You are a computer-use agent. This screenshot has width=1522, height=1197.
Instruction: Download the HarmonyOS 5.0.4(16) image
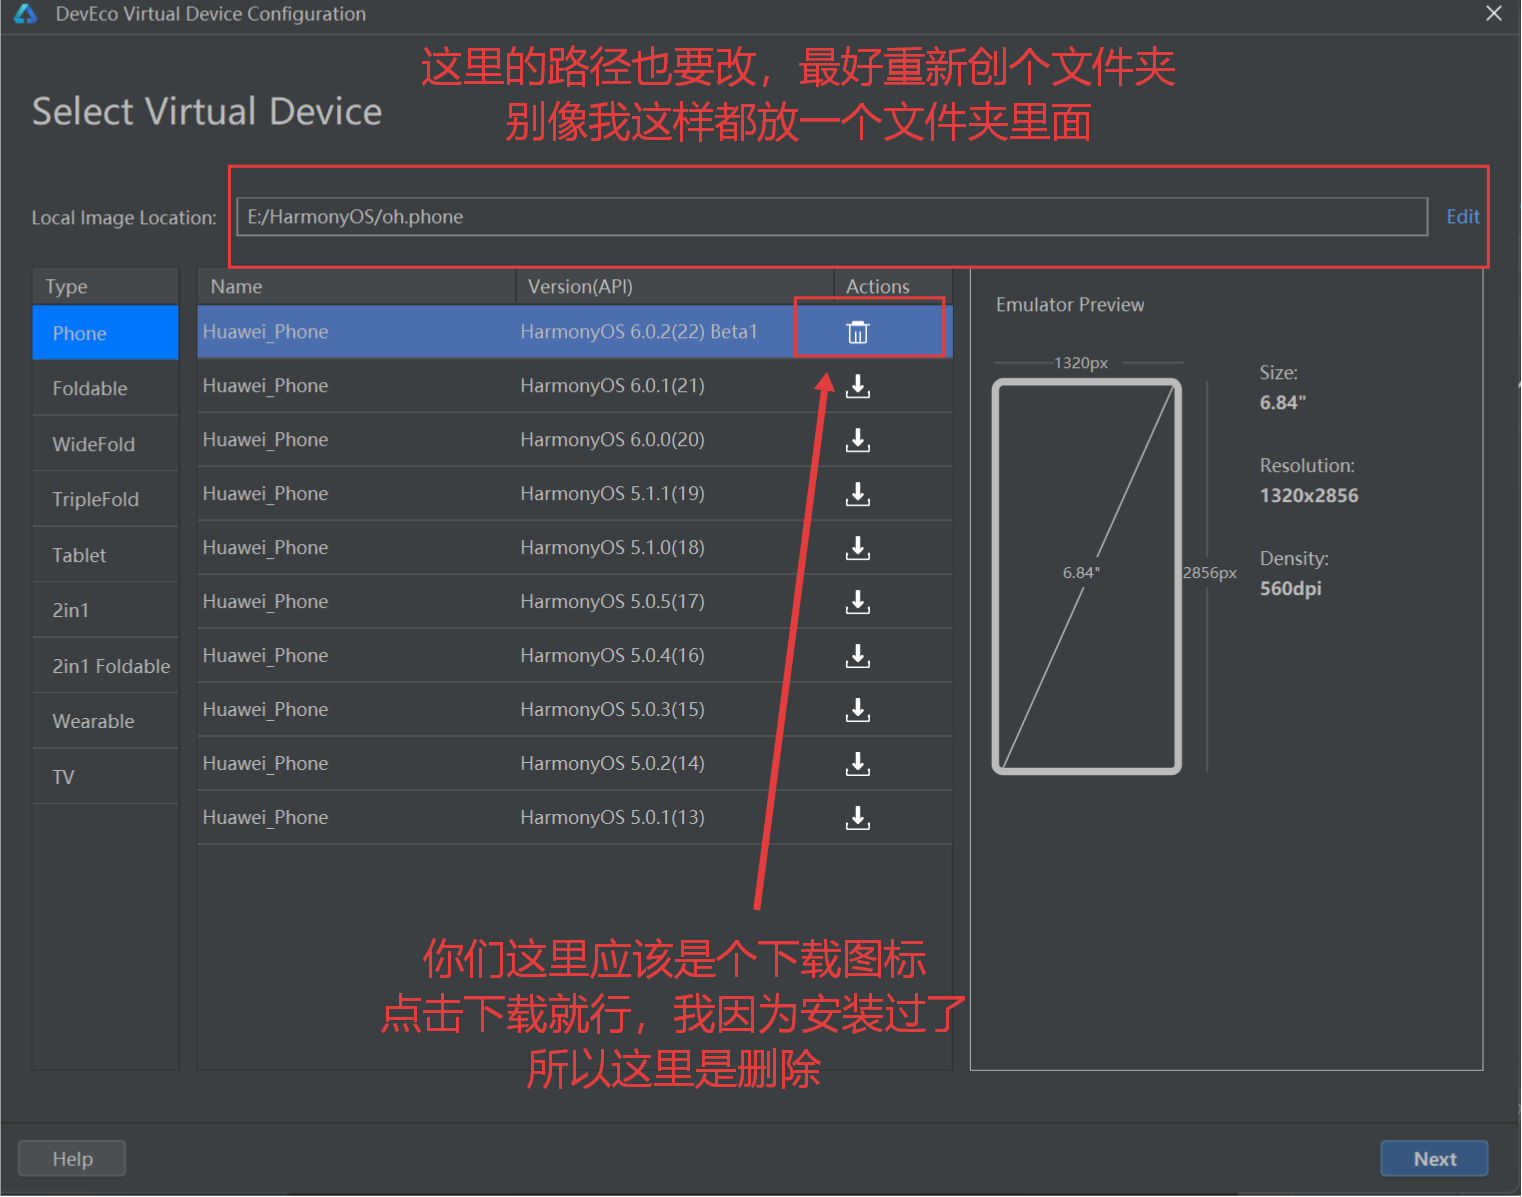coord(858,657)
